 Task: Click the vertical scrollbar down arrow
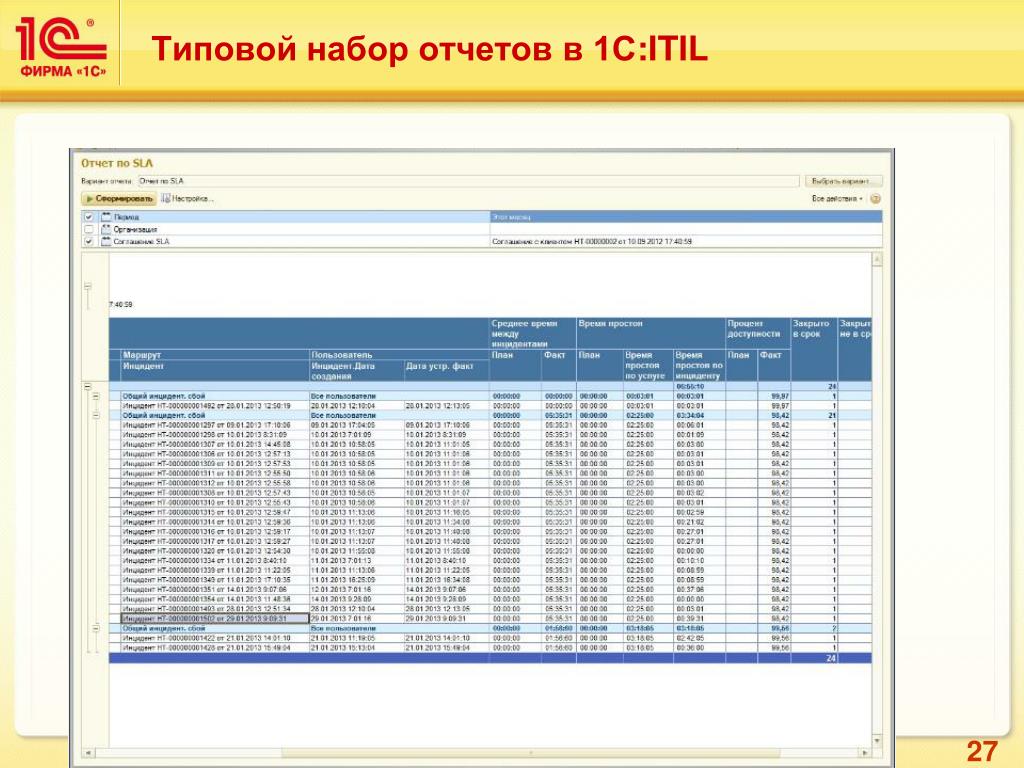pos(877,741)
